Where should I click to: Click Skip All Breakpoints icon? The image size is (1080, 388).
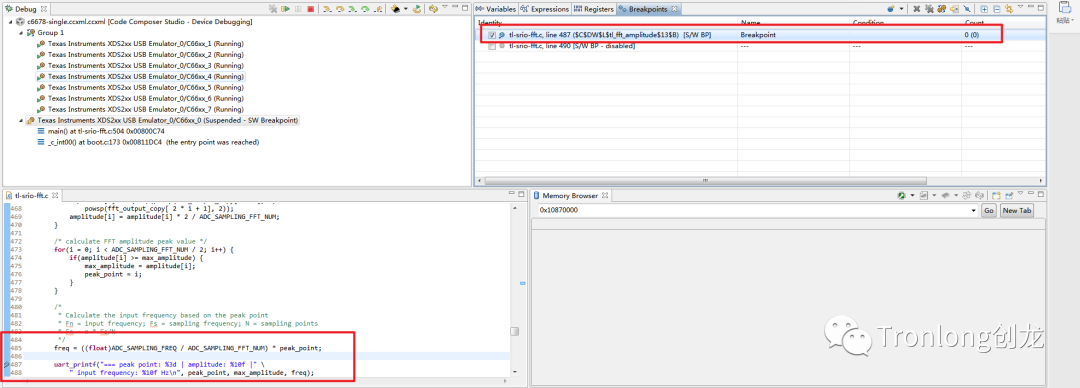967,9
